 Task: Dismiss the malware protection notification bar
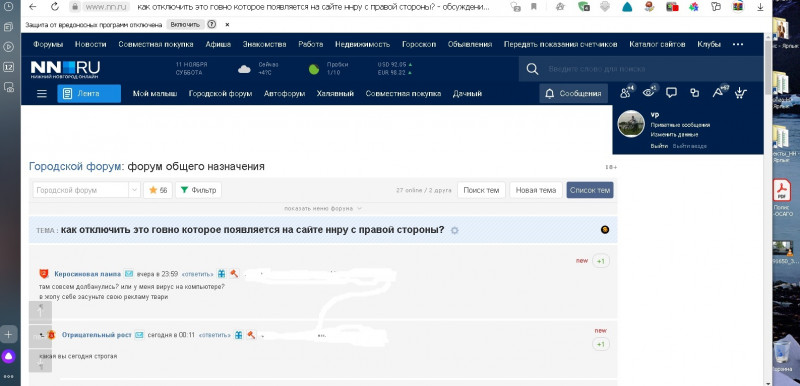coord(228,24)
